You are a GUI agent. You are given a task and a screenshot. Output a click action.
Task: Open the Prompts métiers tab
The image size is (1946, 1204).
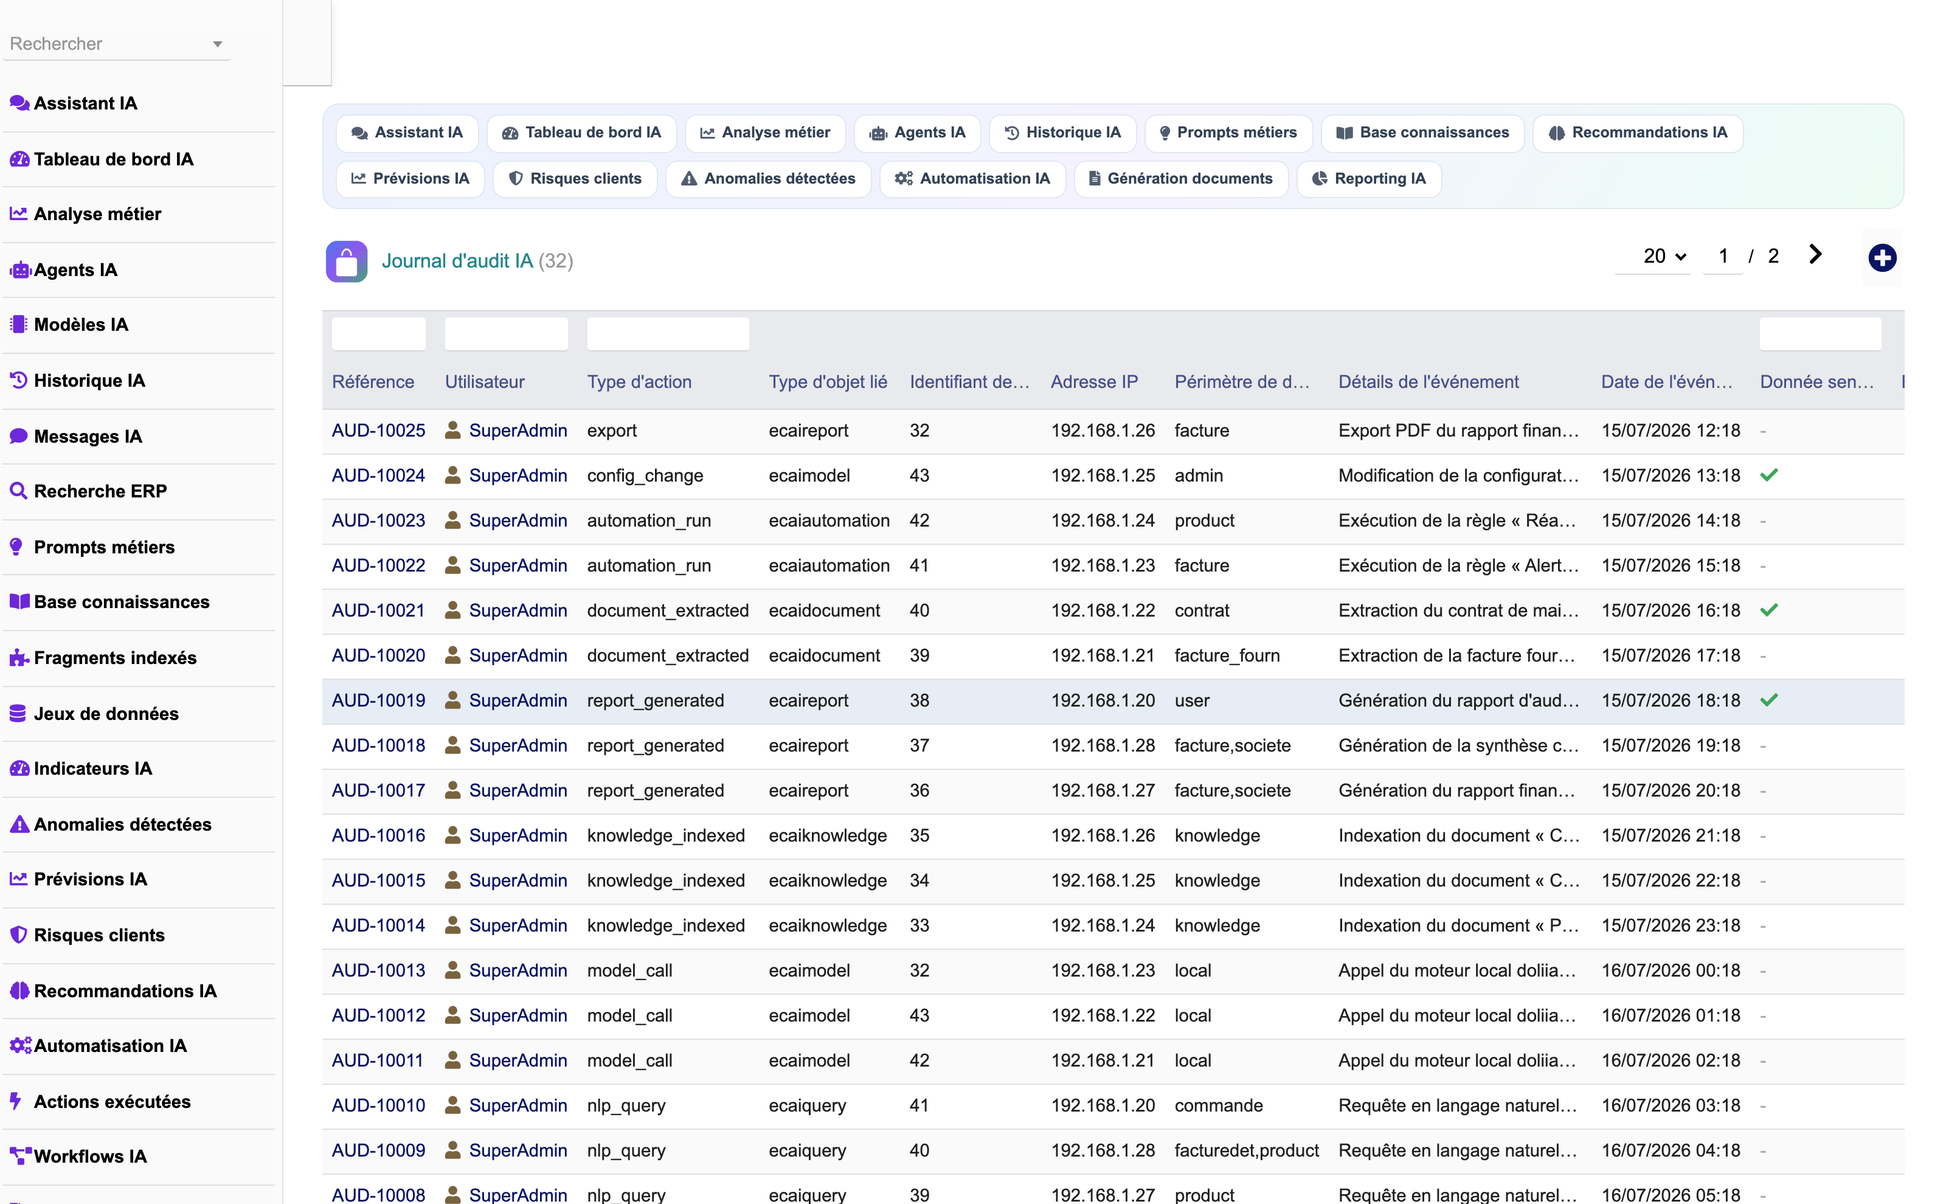click(1228, 133)
